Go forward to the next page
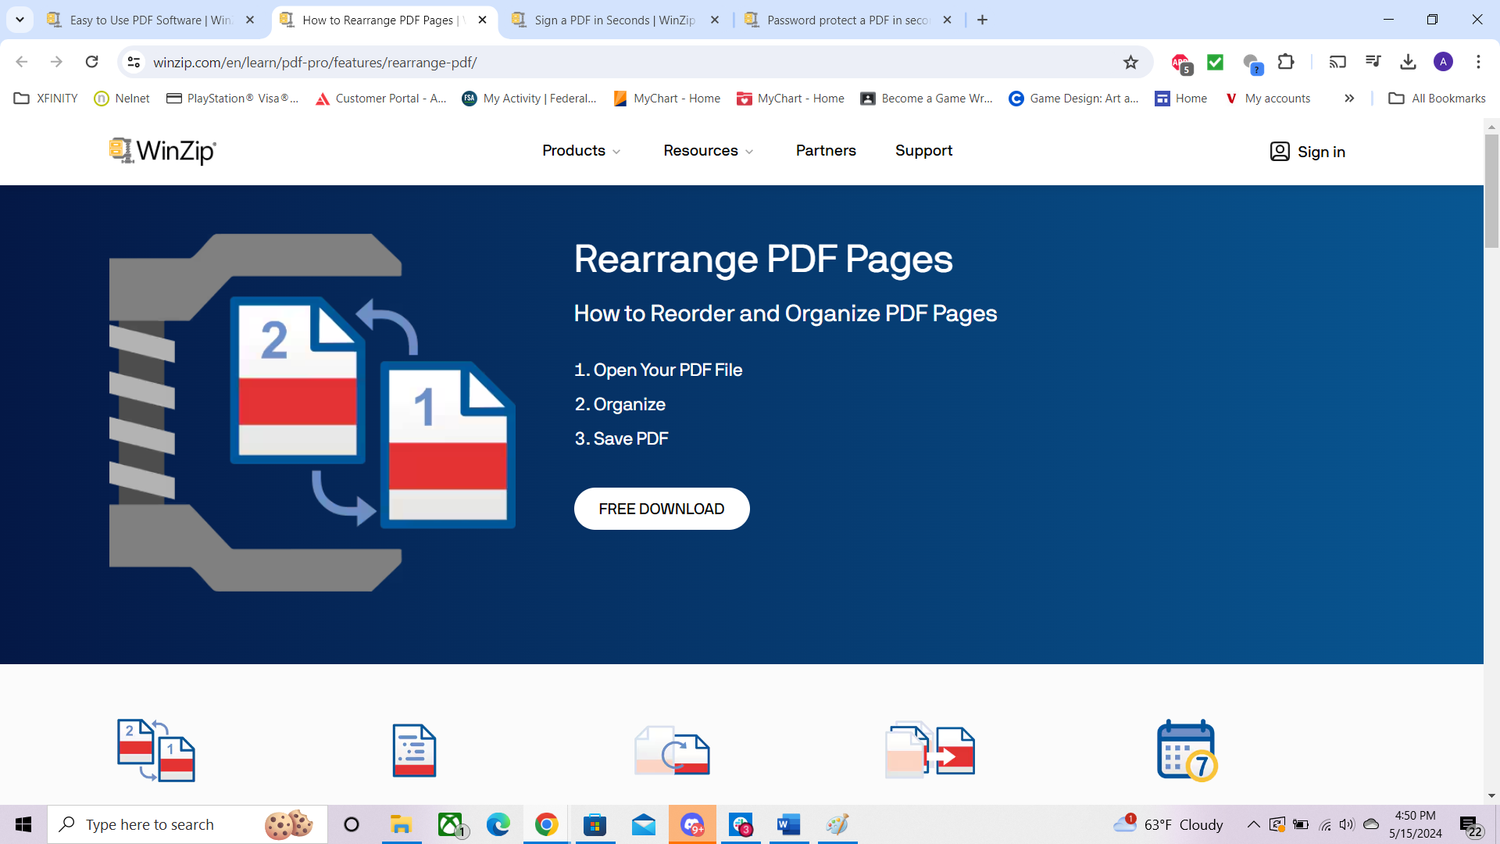1500x844 pixels. coord(57,62)
